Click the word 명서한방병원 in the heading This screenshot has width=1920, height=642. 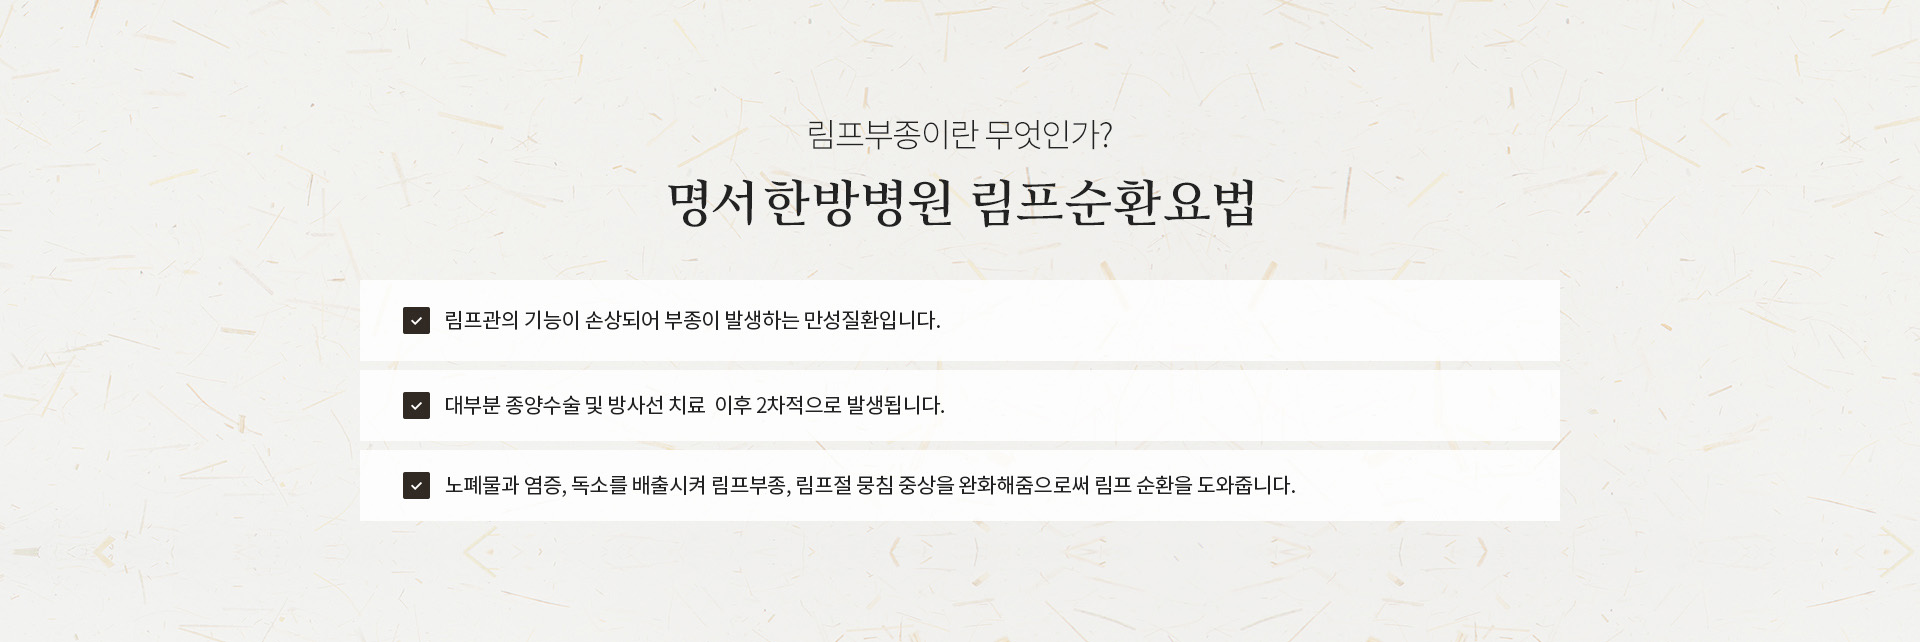810,203
